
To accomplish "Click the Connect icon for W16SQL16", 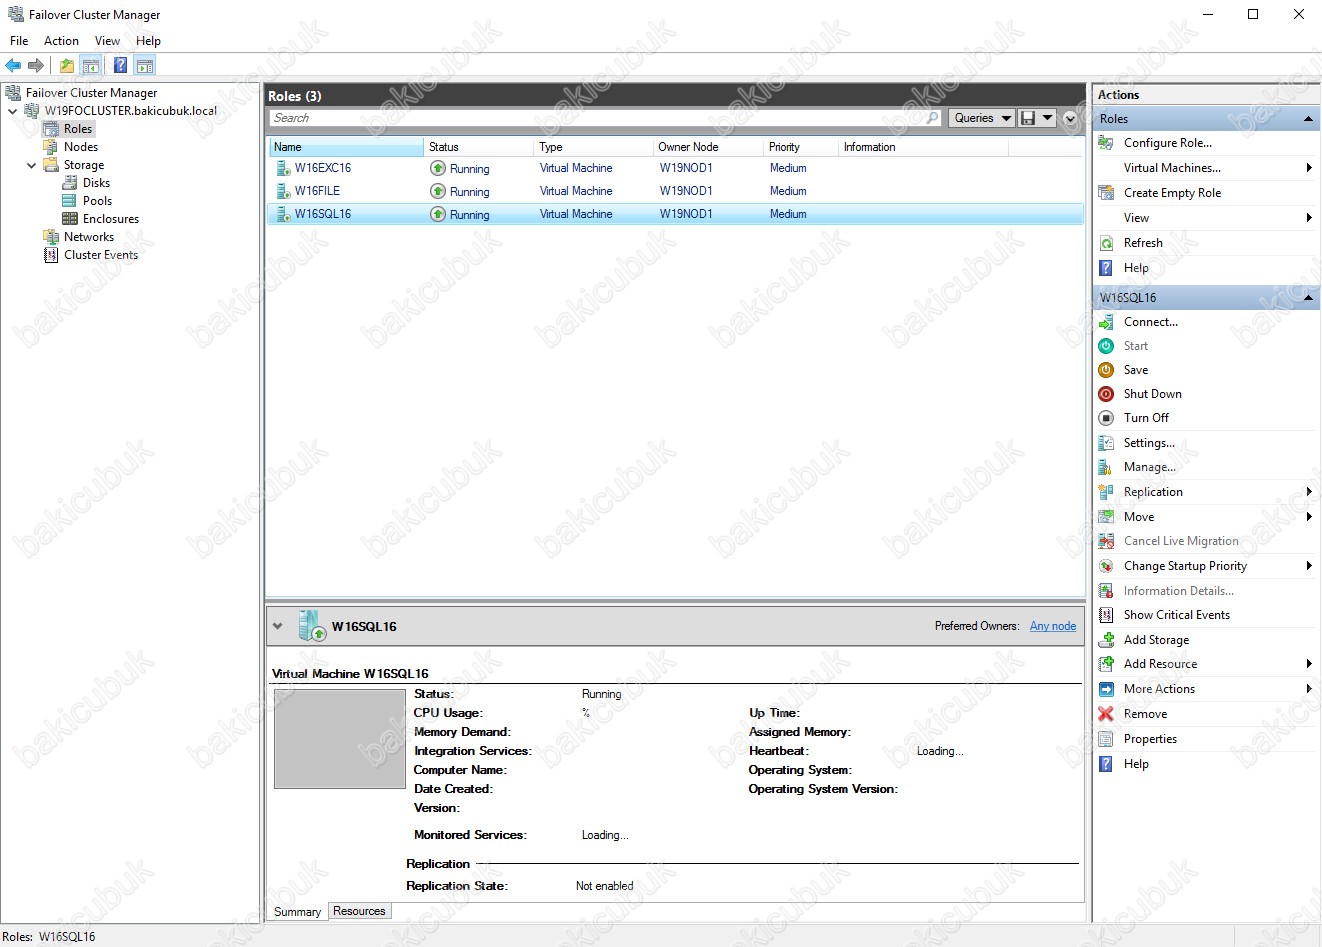I will tap(1106, 322).
